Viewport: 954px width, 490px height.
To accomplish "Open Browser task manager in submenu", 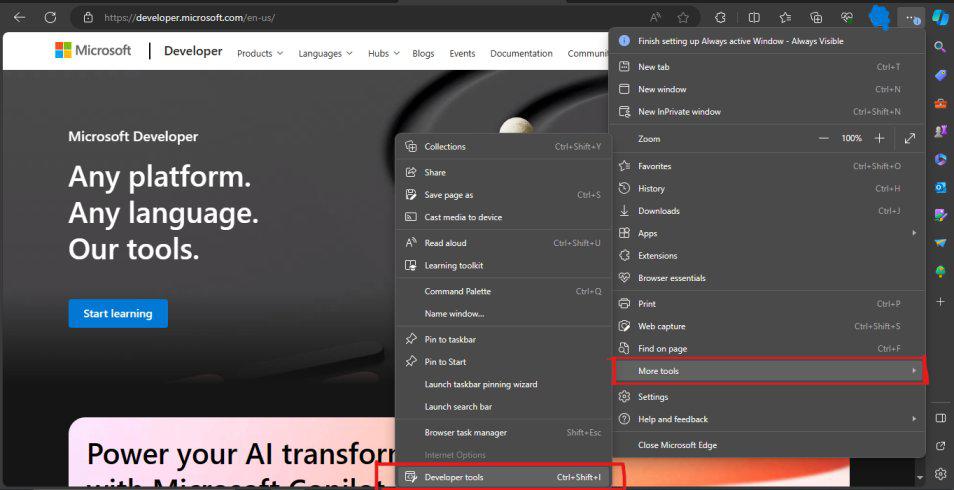I will pyautogui.click(x=503, y=433).
